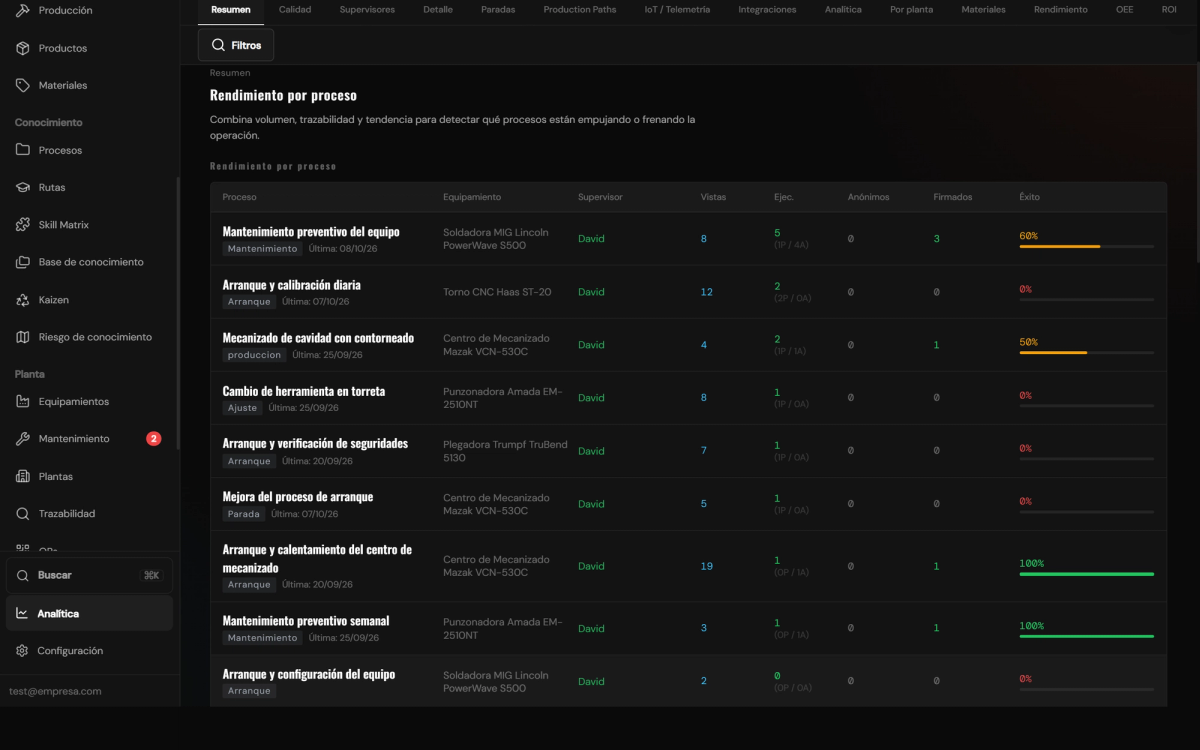This screenshot has width=1200, height=750.
Task: Click the Configuración gear icon
Action: (22, 651)
